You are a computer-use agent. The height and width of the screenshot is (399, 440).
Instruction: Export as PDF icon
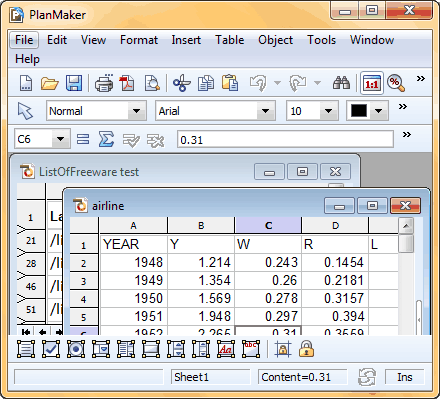coord(127,83)
